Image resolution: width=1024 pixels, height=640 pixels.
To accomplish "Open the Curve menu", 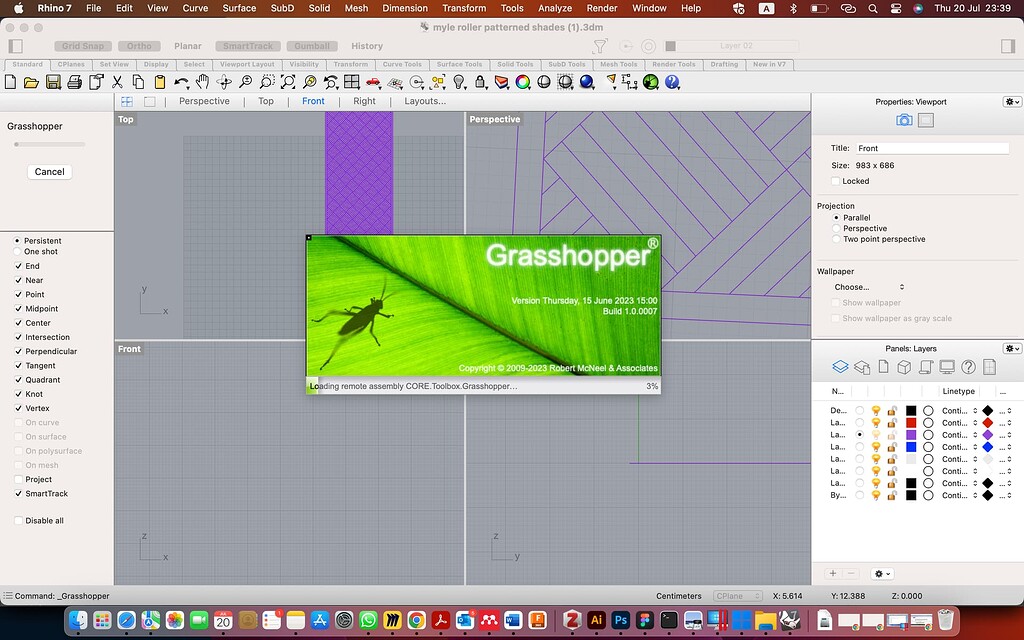I will (x=195, y=8).
